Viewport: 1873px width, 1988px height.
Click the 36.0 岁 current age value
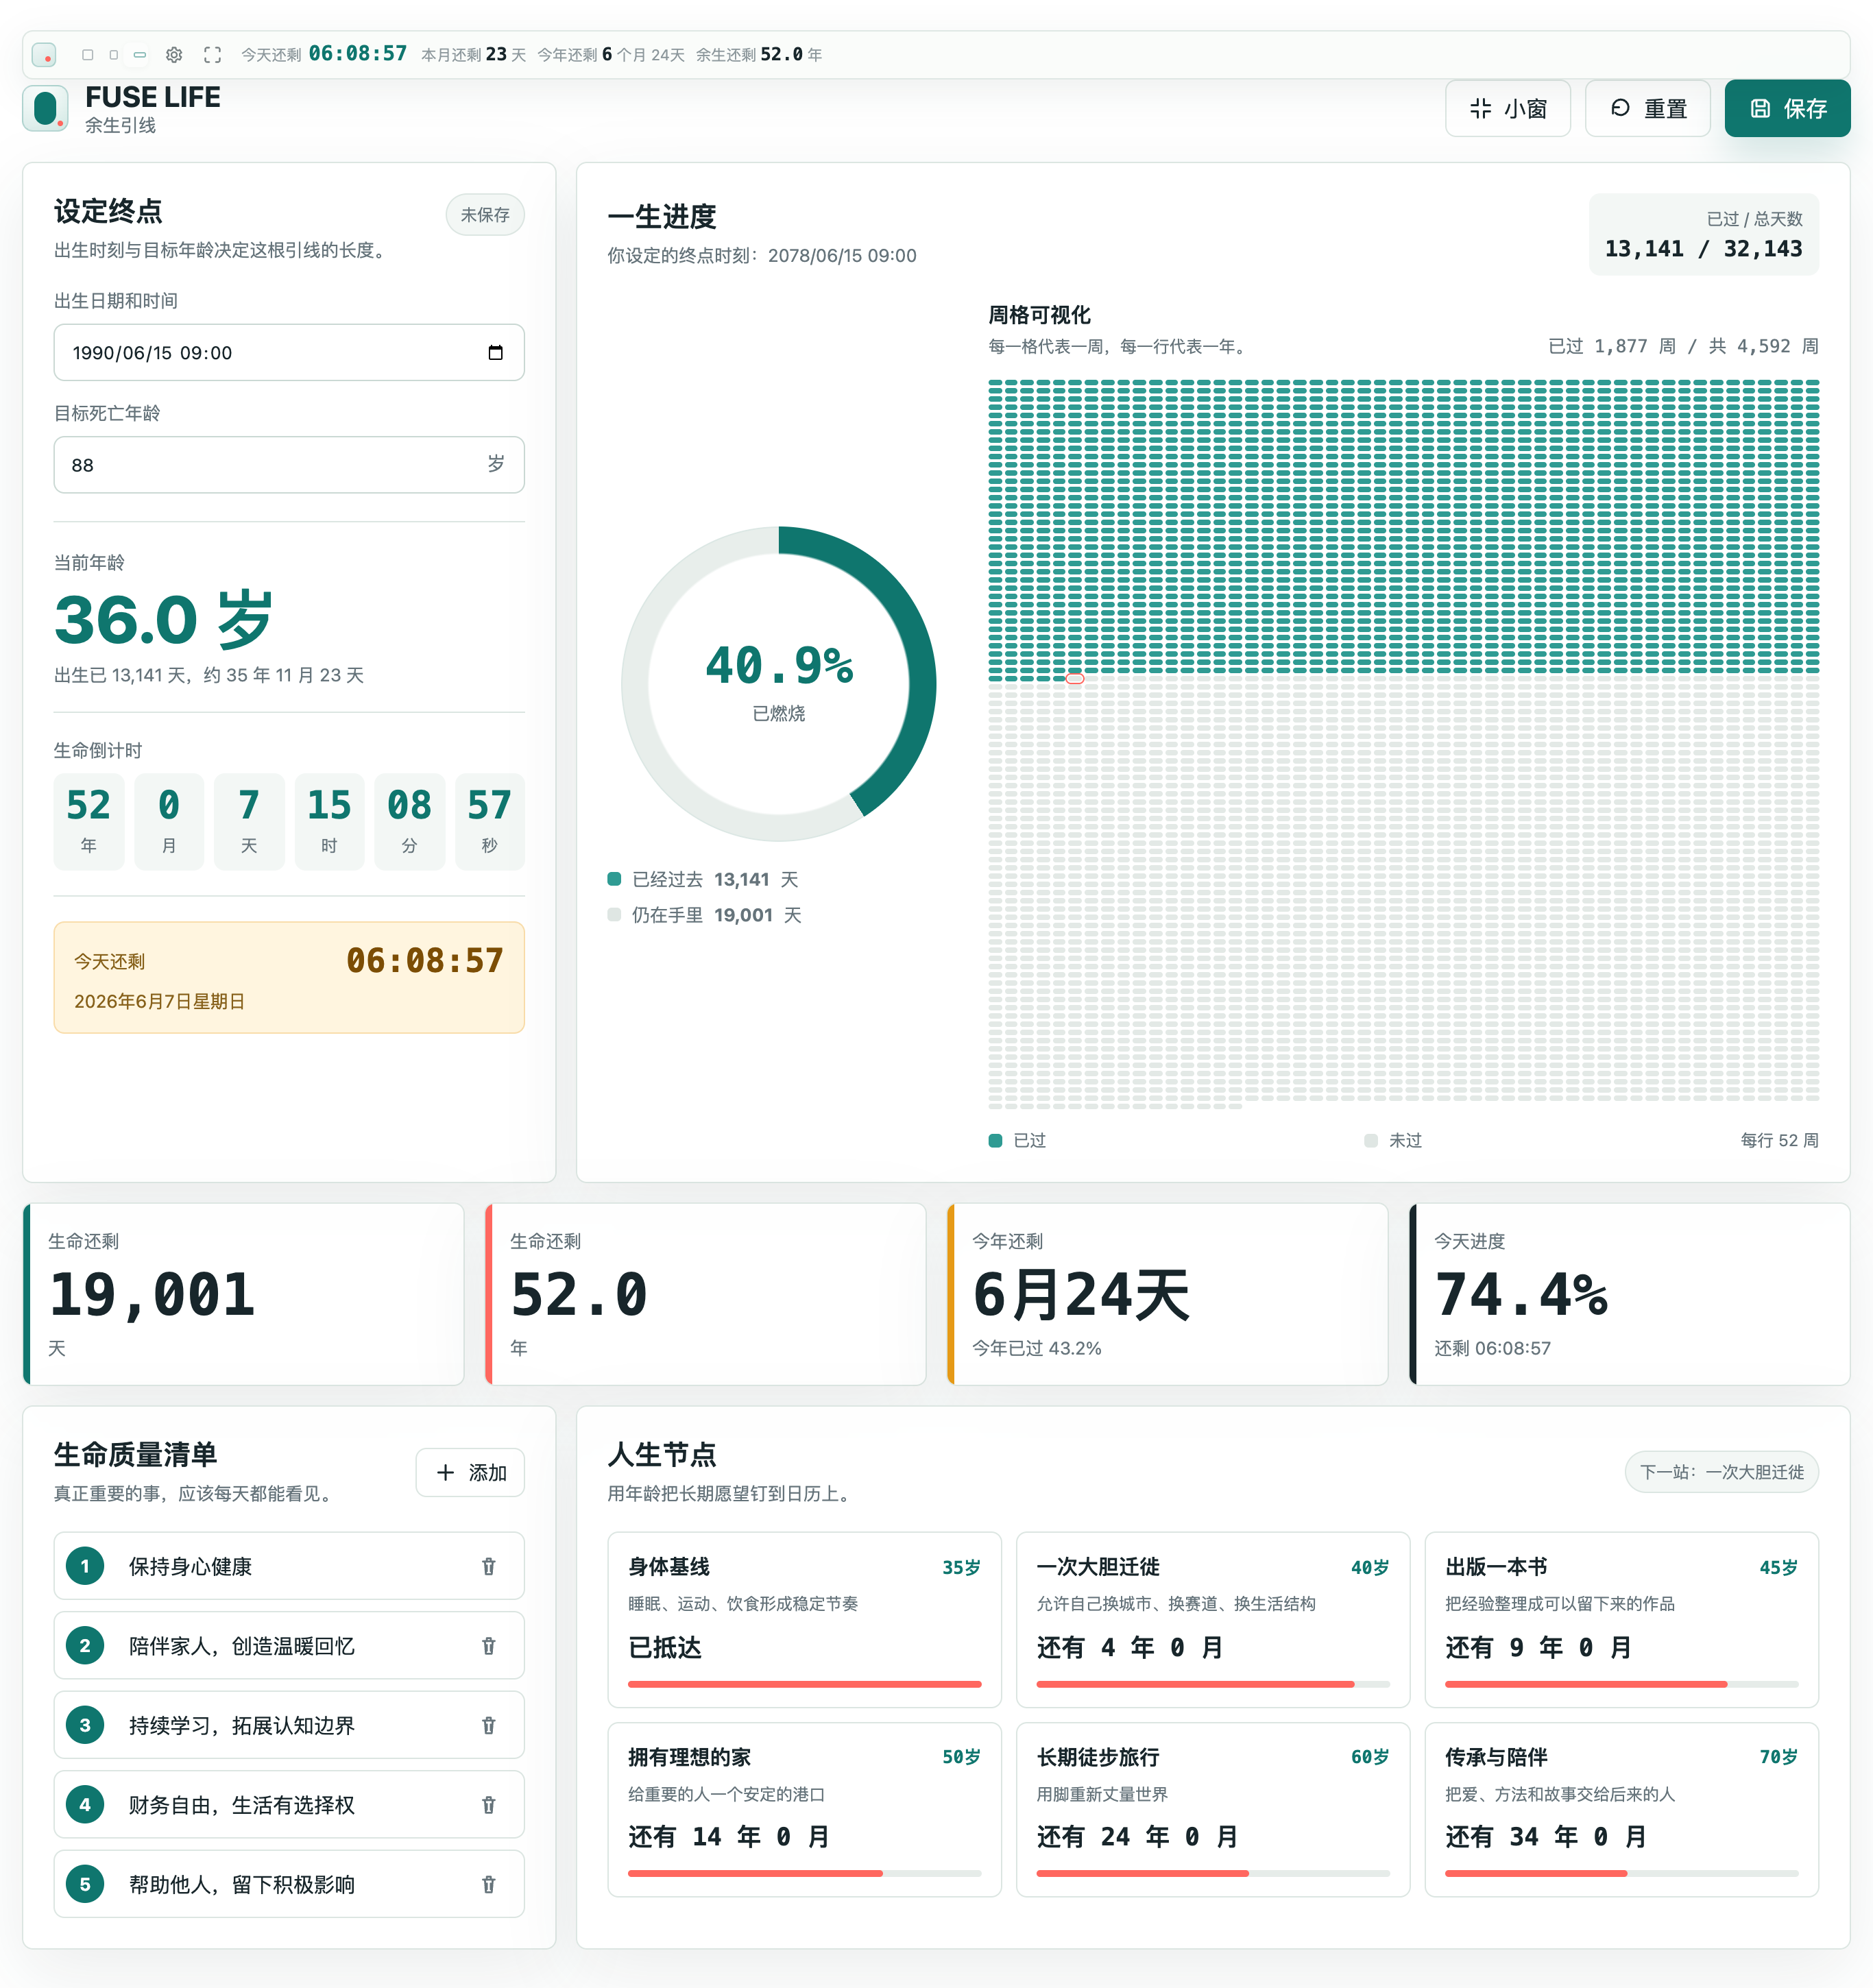(x=163, y=619)
